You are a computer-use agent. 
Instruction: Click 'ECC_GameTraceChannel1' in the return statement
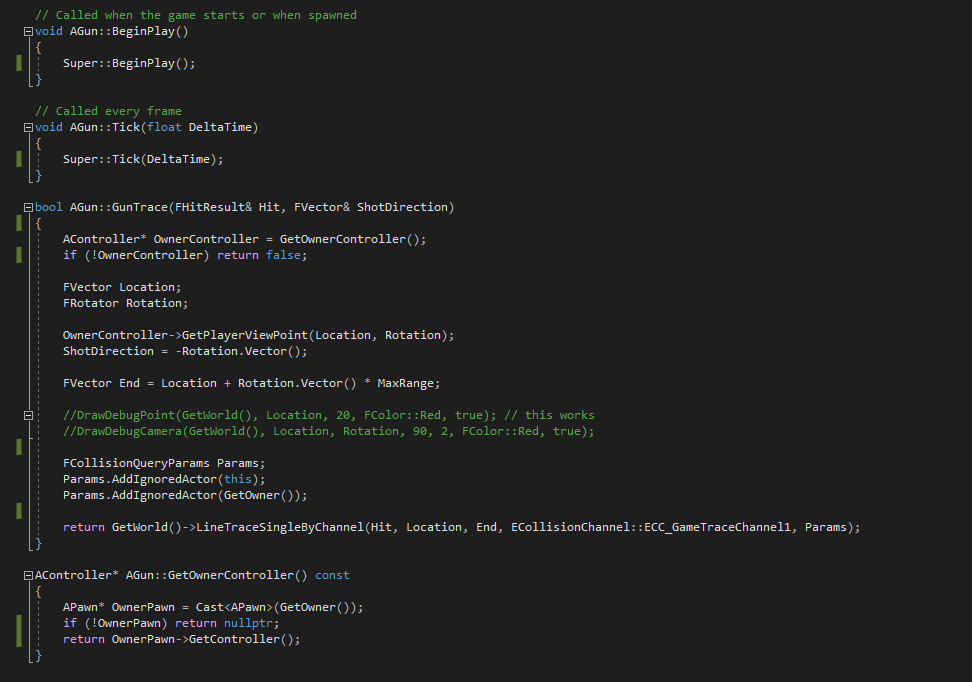tap(718, 527)
